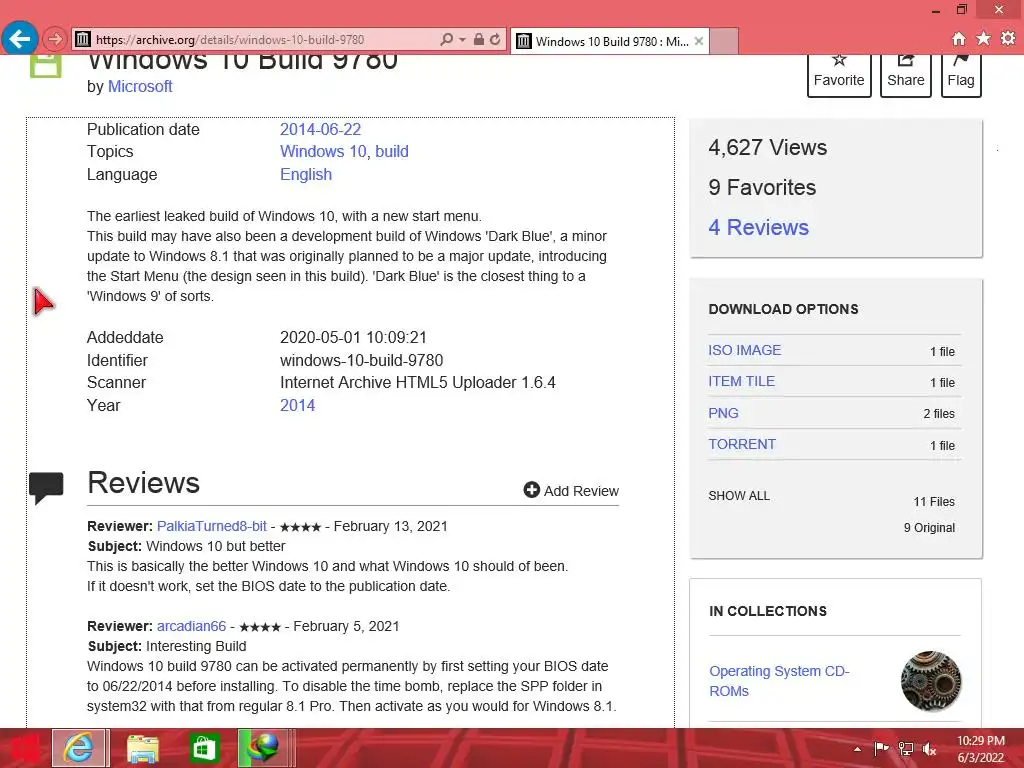Viewport: 1024px width, 768px height.
Task: Select the Windows 10 Build 9780 tab
Action: [x=610, y=41]
